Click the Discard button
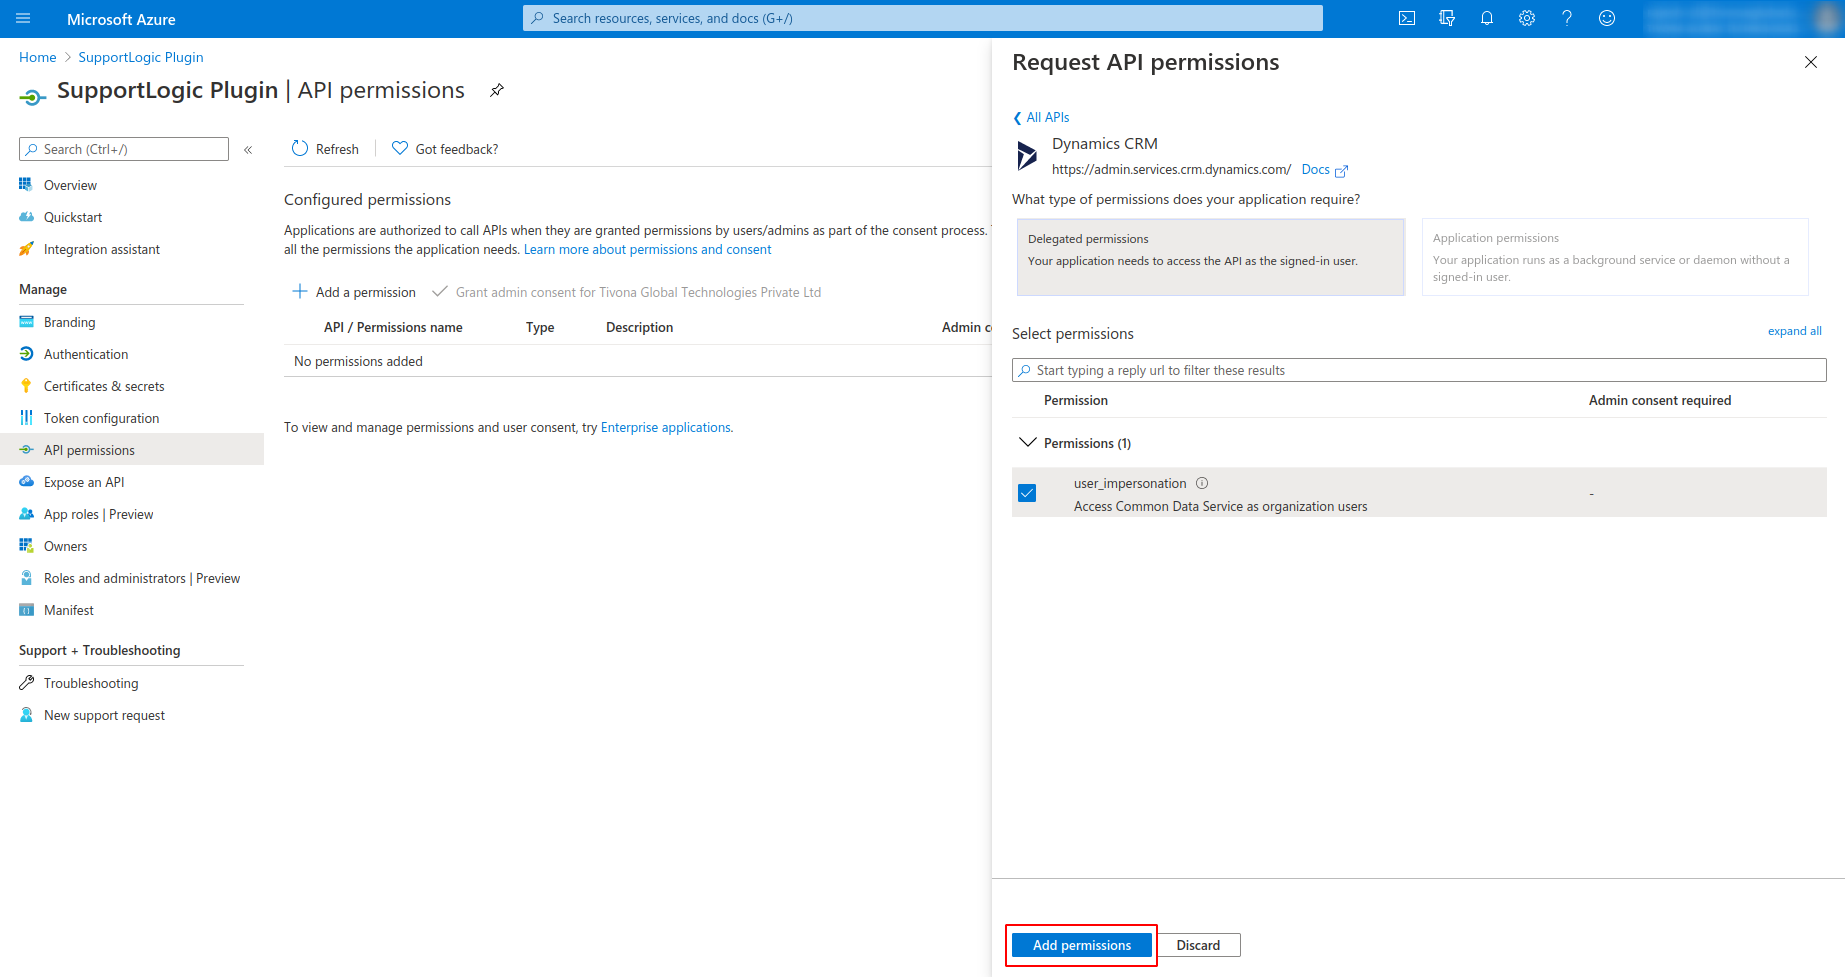The width and height of the screenshot is (1845, 977). 1198,945
